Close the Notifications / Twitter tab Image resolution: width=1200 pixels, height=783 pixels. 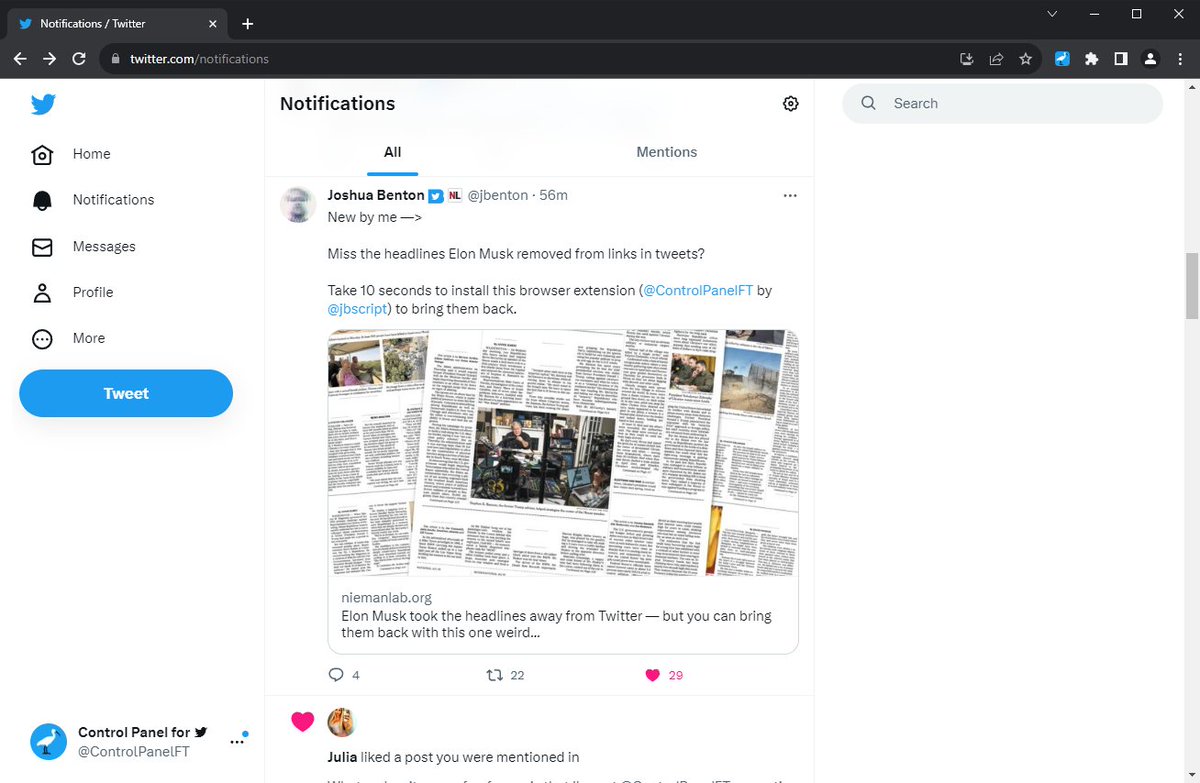pos(213,23)
